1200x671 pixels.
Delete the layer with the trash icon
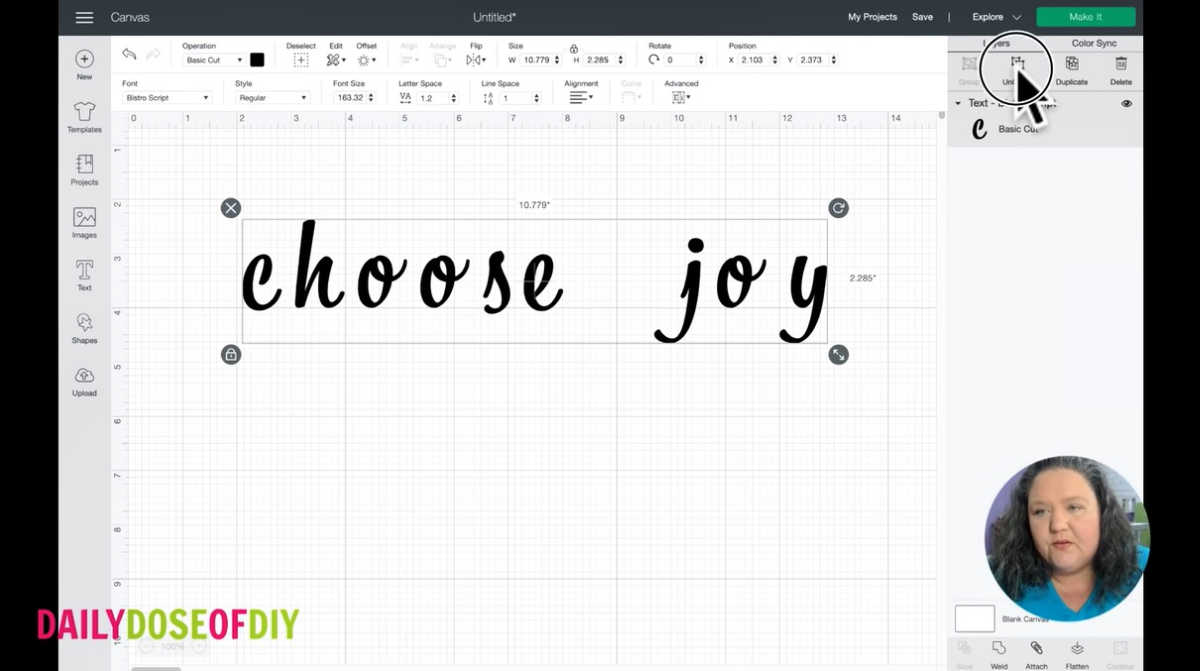pyautogui.click(x=1121, y=64)
